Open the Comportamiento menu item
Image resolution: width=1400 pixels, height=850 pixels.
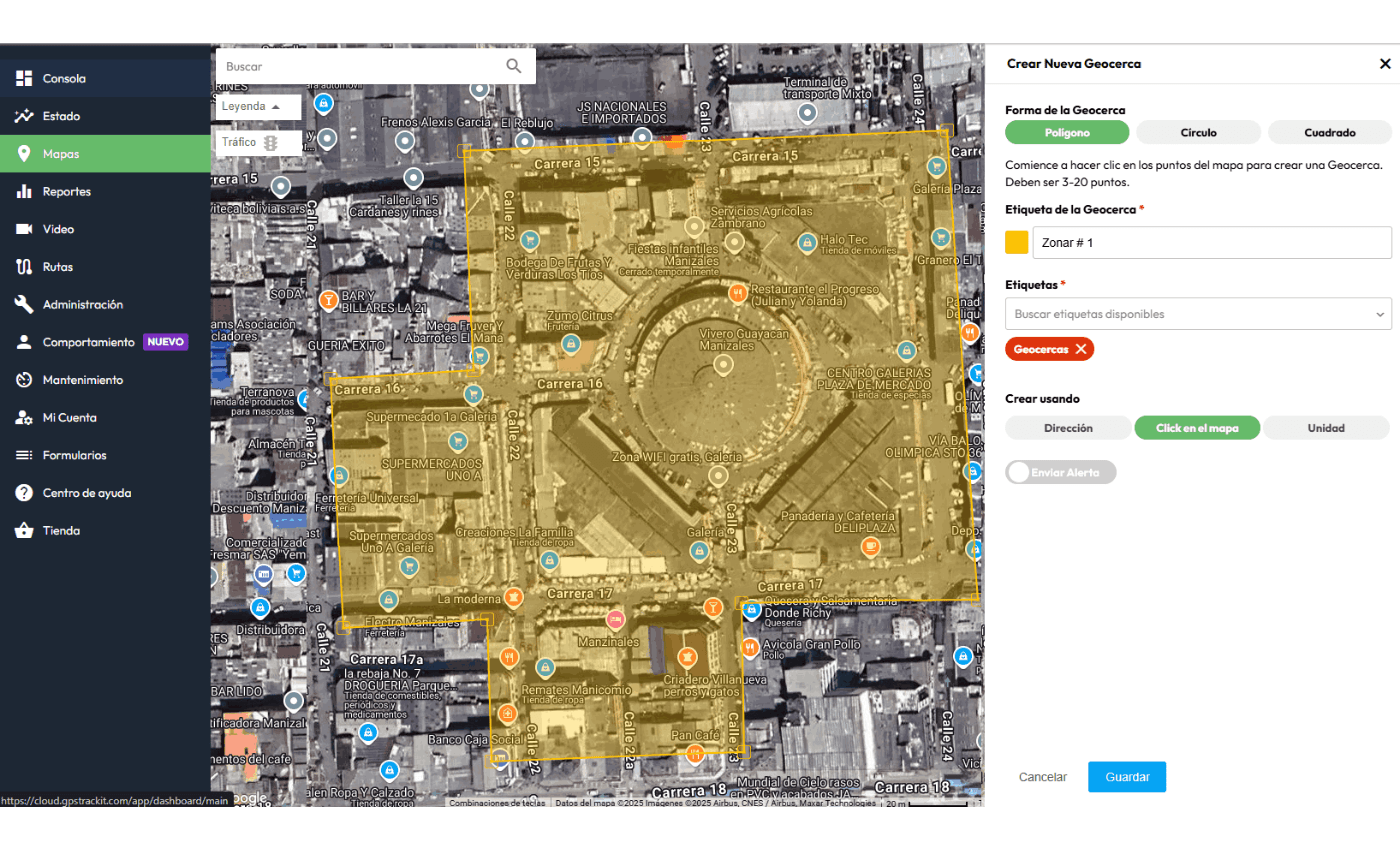pos(105,342)
